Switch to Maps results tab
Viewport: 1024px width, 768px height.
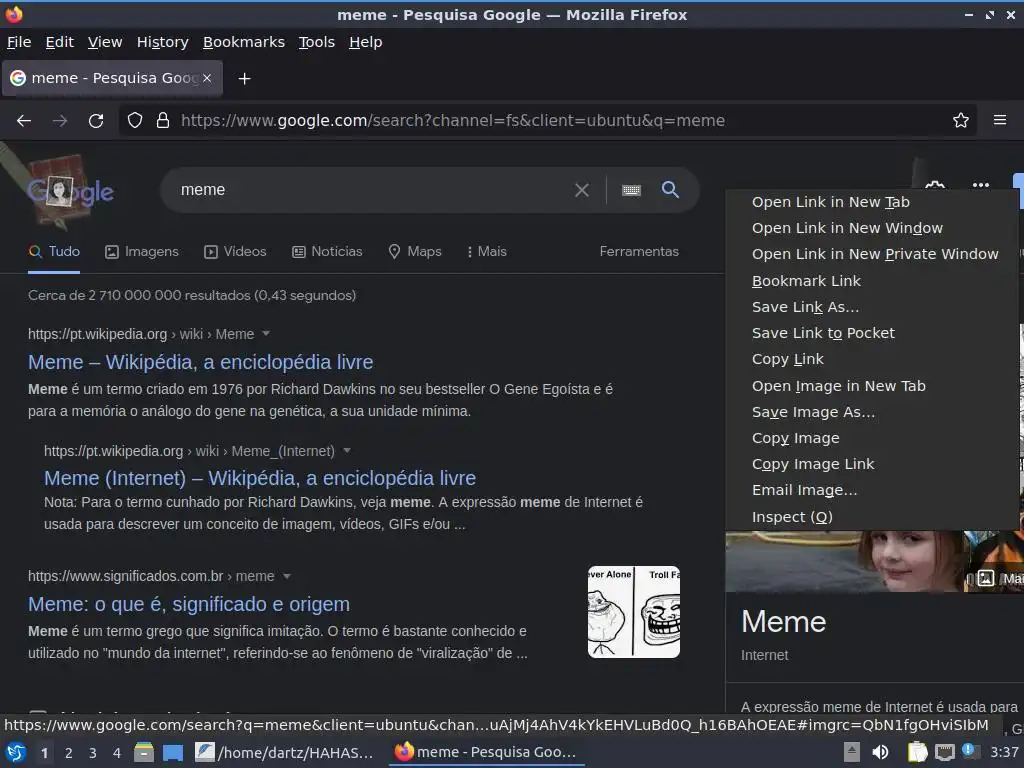pyautogui.click(x=415, y=251)
